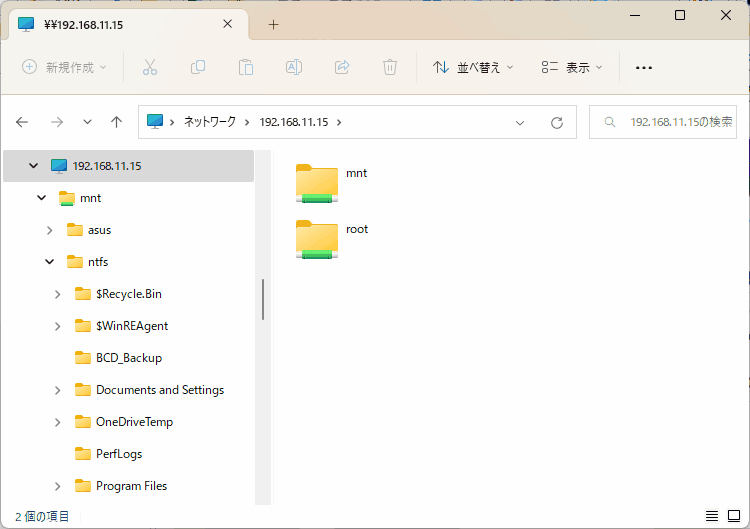Click chevron after 192.168.11.15 breadcrumb
Viewport: 750px width, 529px height.
tap(339, 122)
